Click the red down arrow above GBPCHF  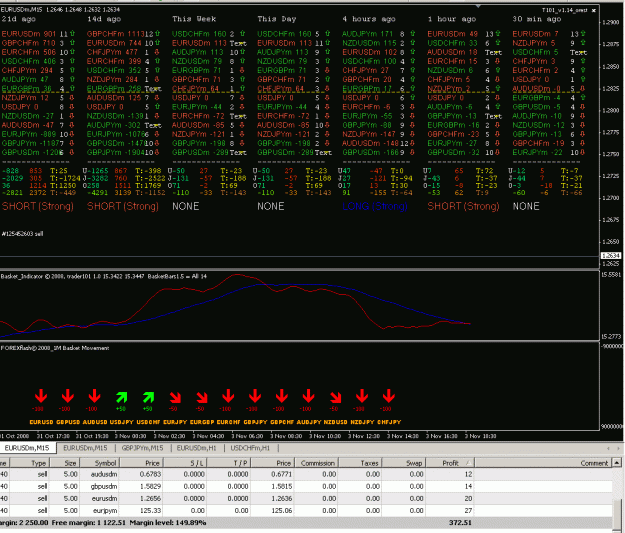[x=282, y=396]
